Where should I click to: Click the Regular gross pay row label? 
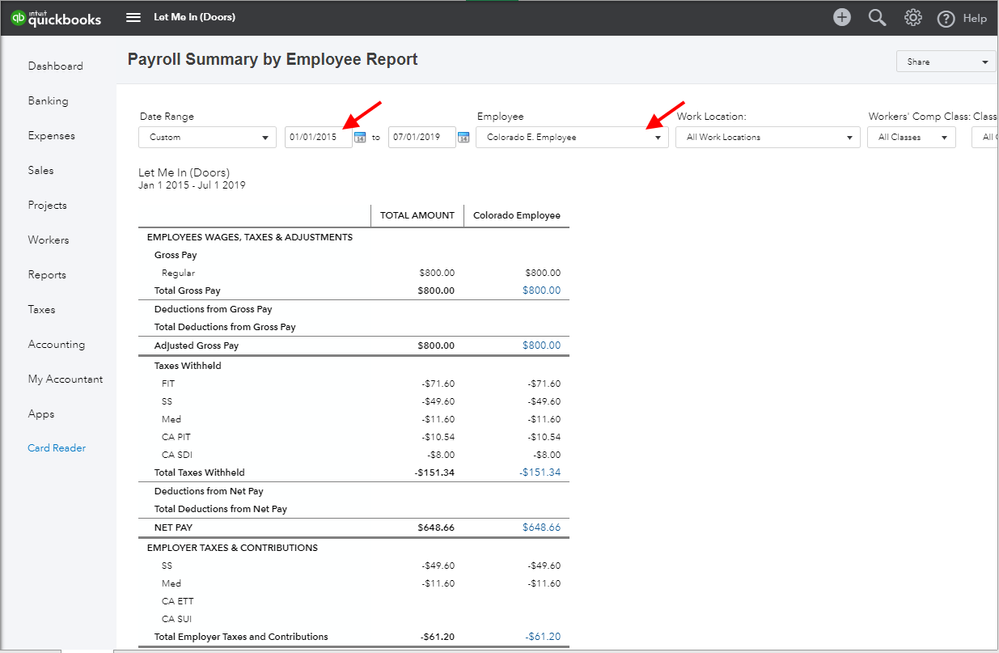pyautogui.click(x=178, y=273)
